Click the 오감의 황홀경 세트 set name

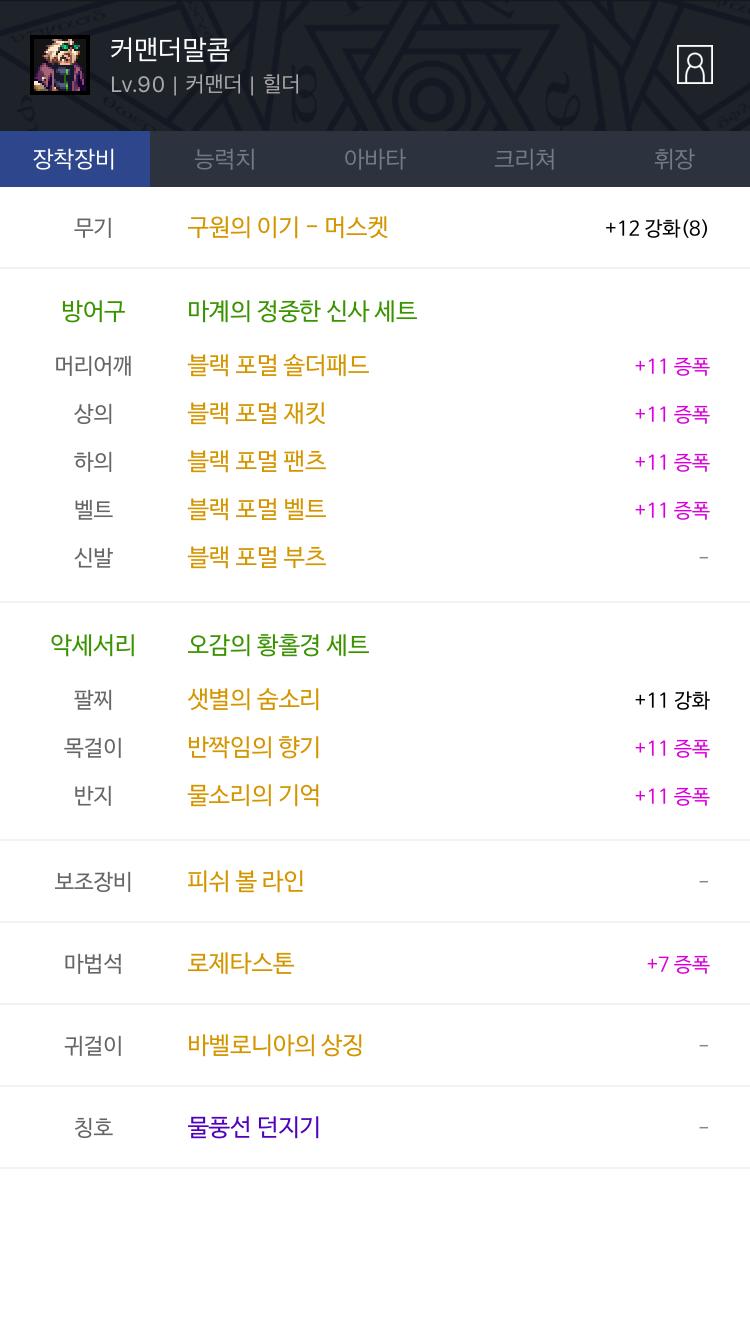coord(278,645)
